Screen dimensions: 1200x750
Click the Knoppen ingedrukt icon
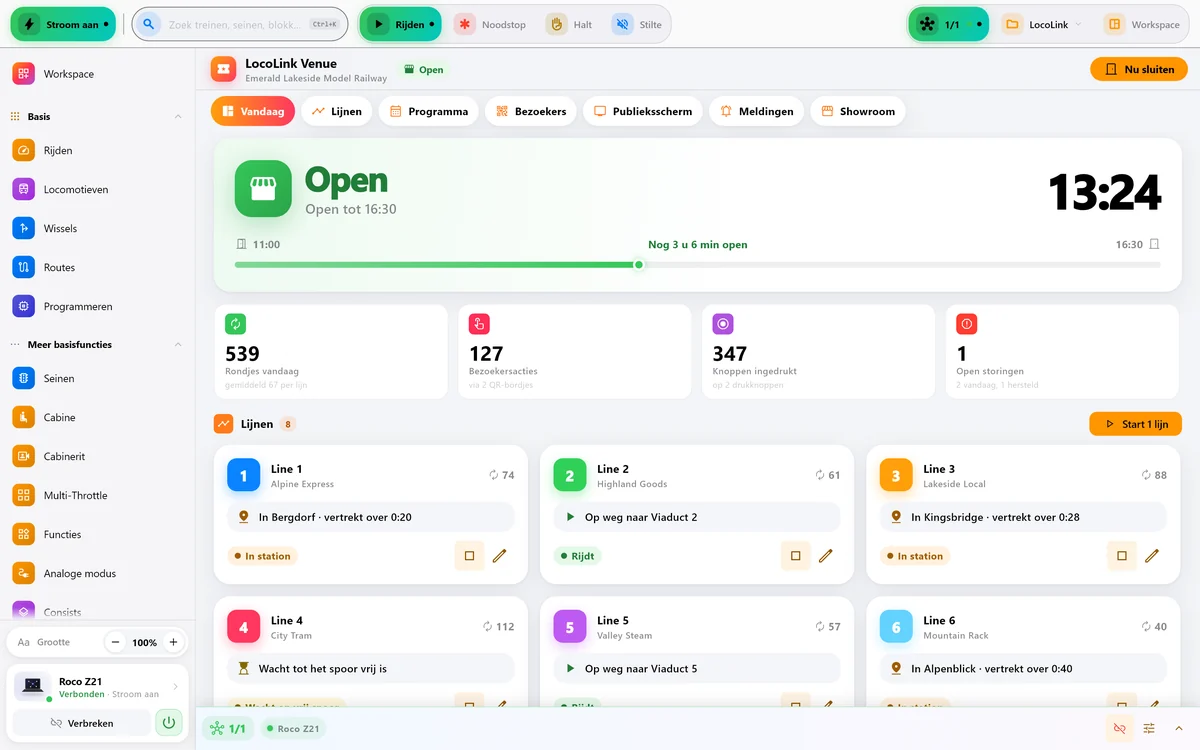(723, 324)
